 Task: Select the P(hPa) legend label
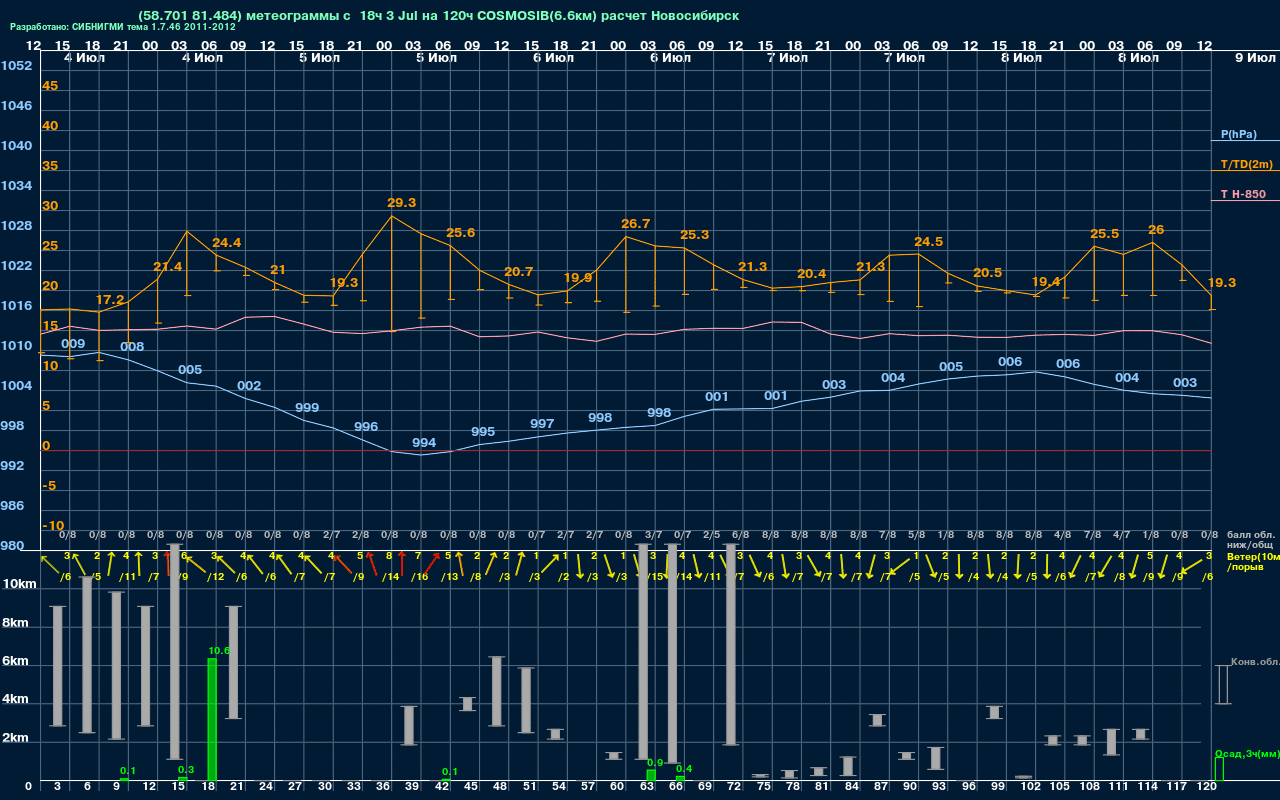(x=1239, y=134)
